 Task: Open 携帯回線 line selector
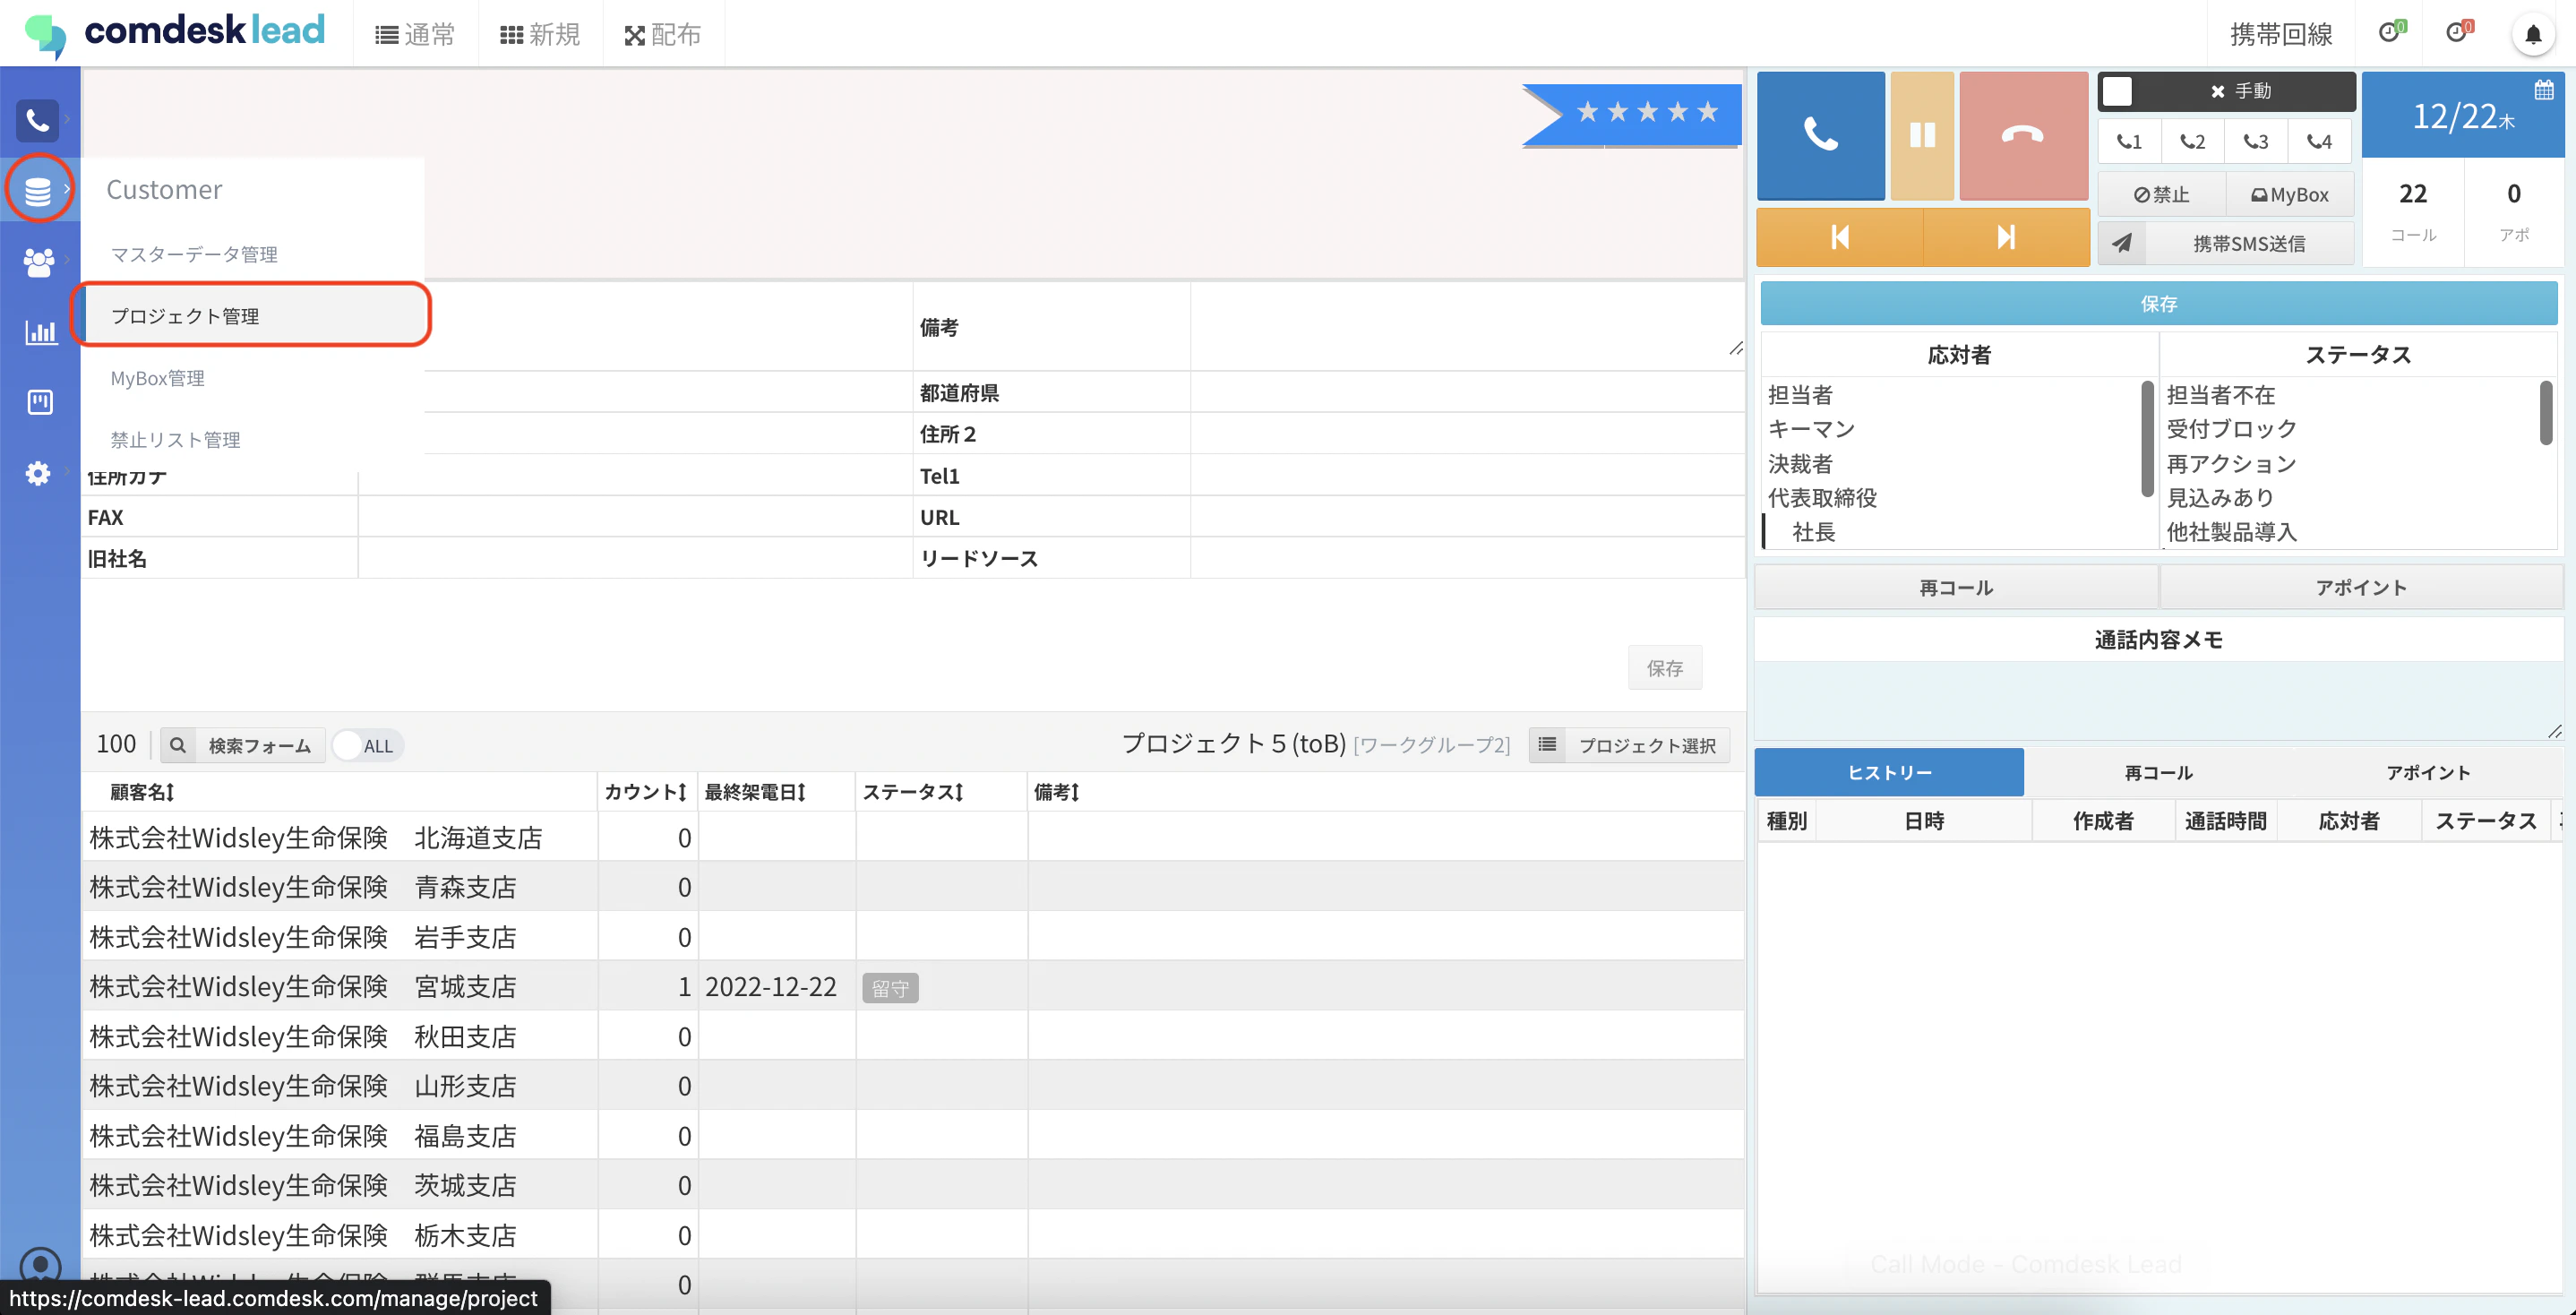tap(2281, 34)
